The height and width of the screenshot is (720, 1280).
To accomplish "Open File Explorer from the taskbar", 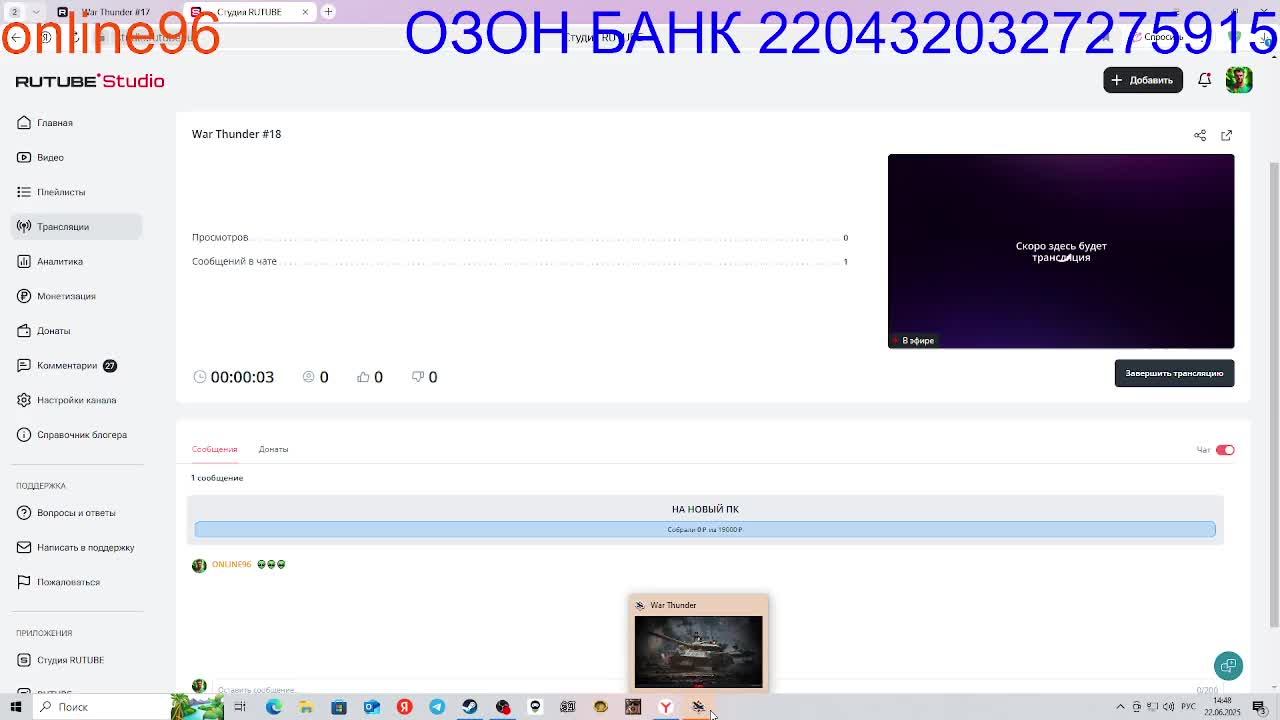I will click(x=306, y=707).
